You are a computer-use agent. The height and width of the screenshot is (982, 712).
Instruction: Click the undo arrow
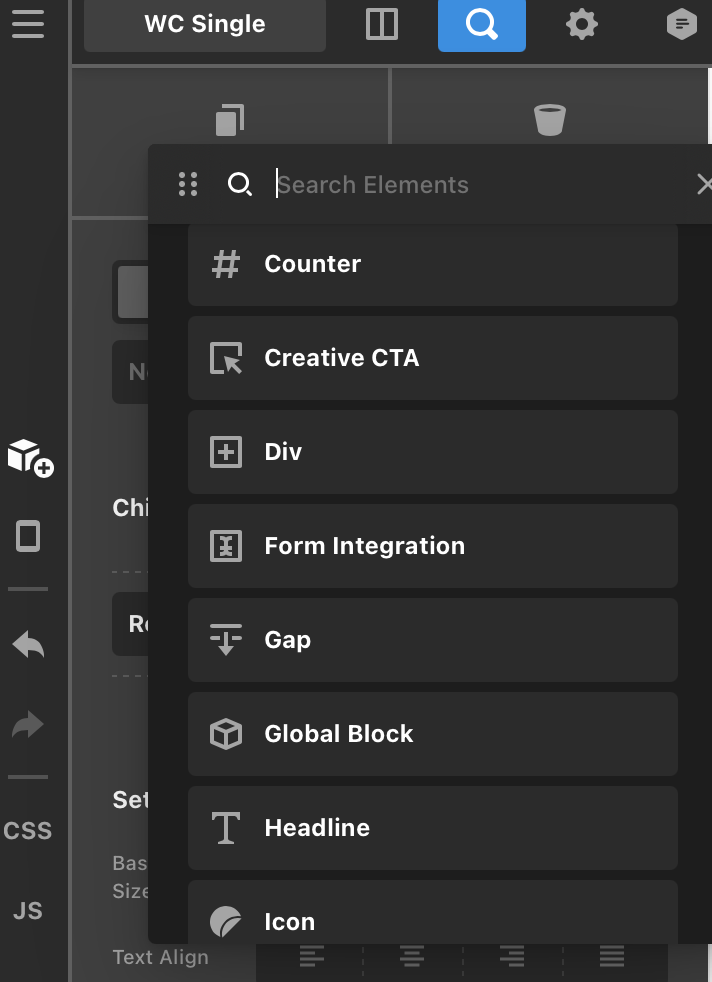pyautogui.click(x=28, y=645)
